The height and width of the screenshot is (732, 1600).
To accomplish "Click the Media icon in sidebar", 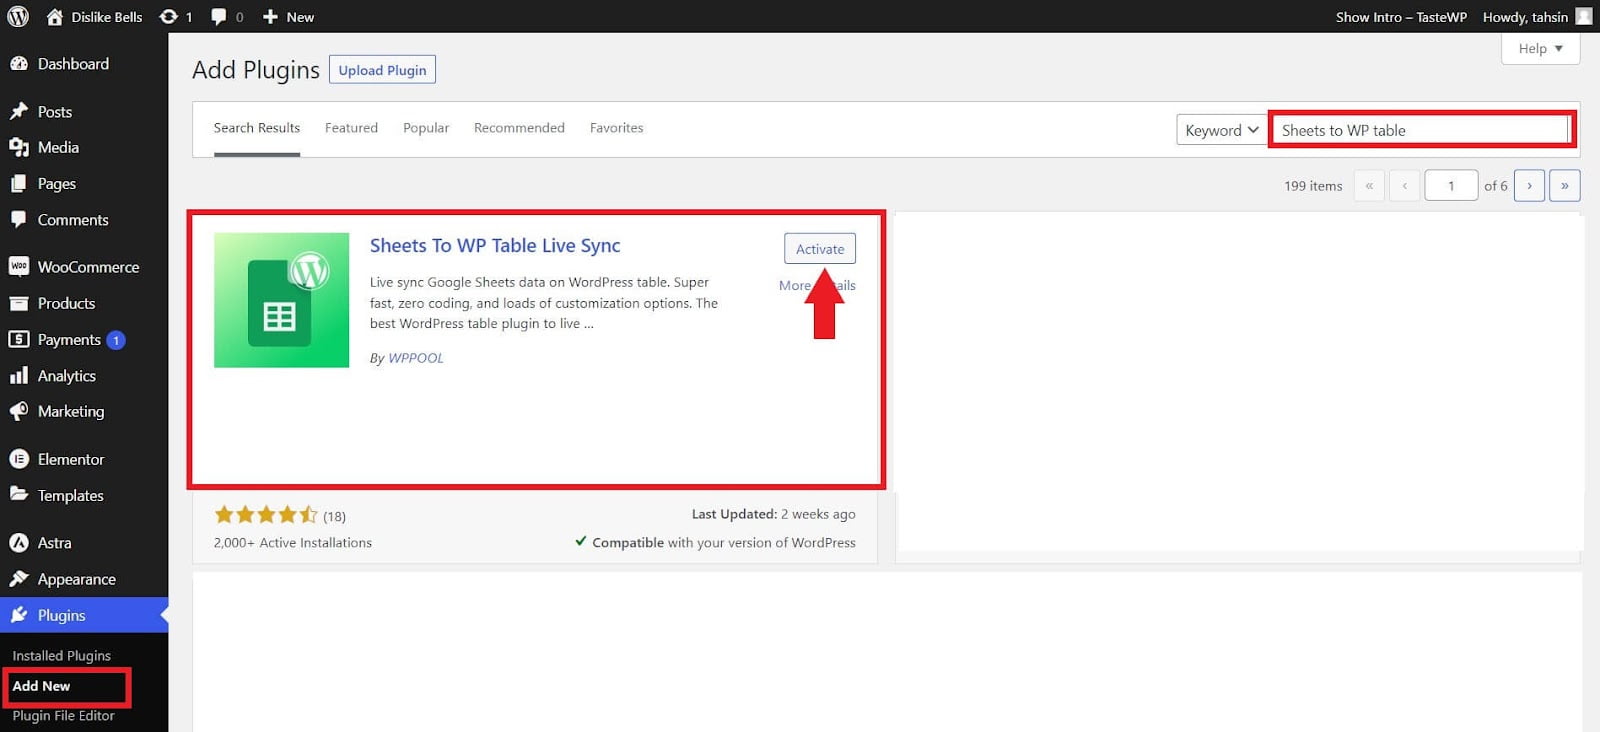I will [x=19, y=147].
